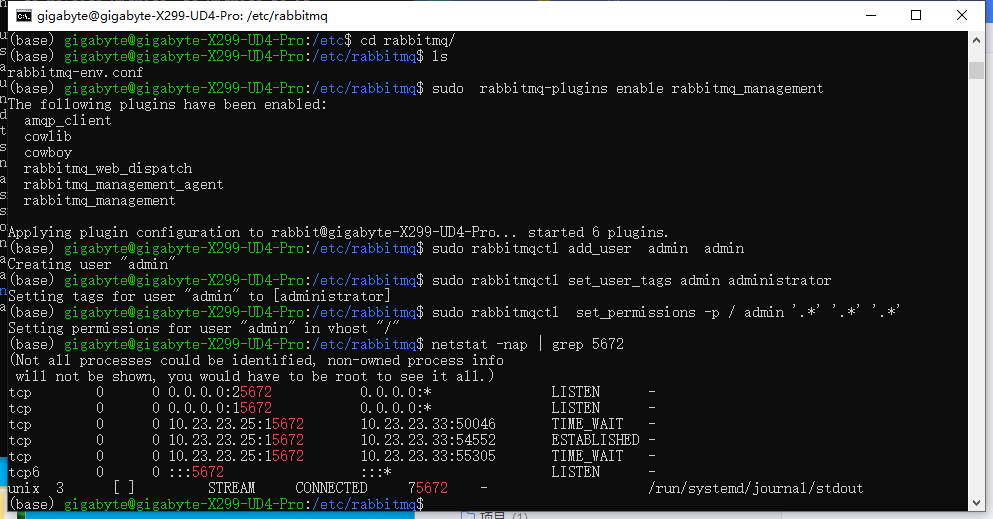
Task: Click 'Not all processes could be identified' line
Action: point(256,361)
